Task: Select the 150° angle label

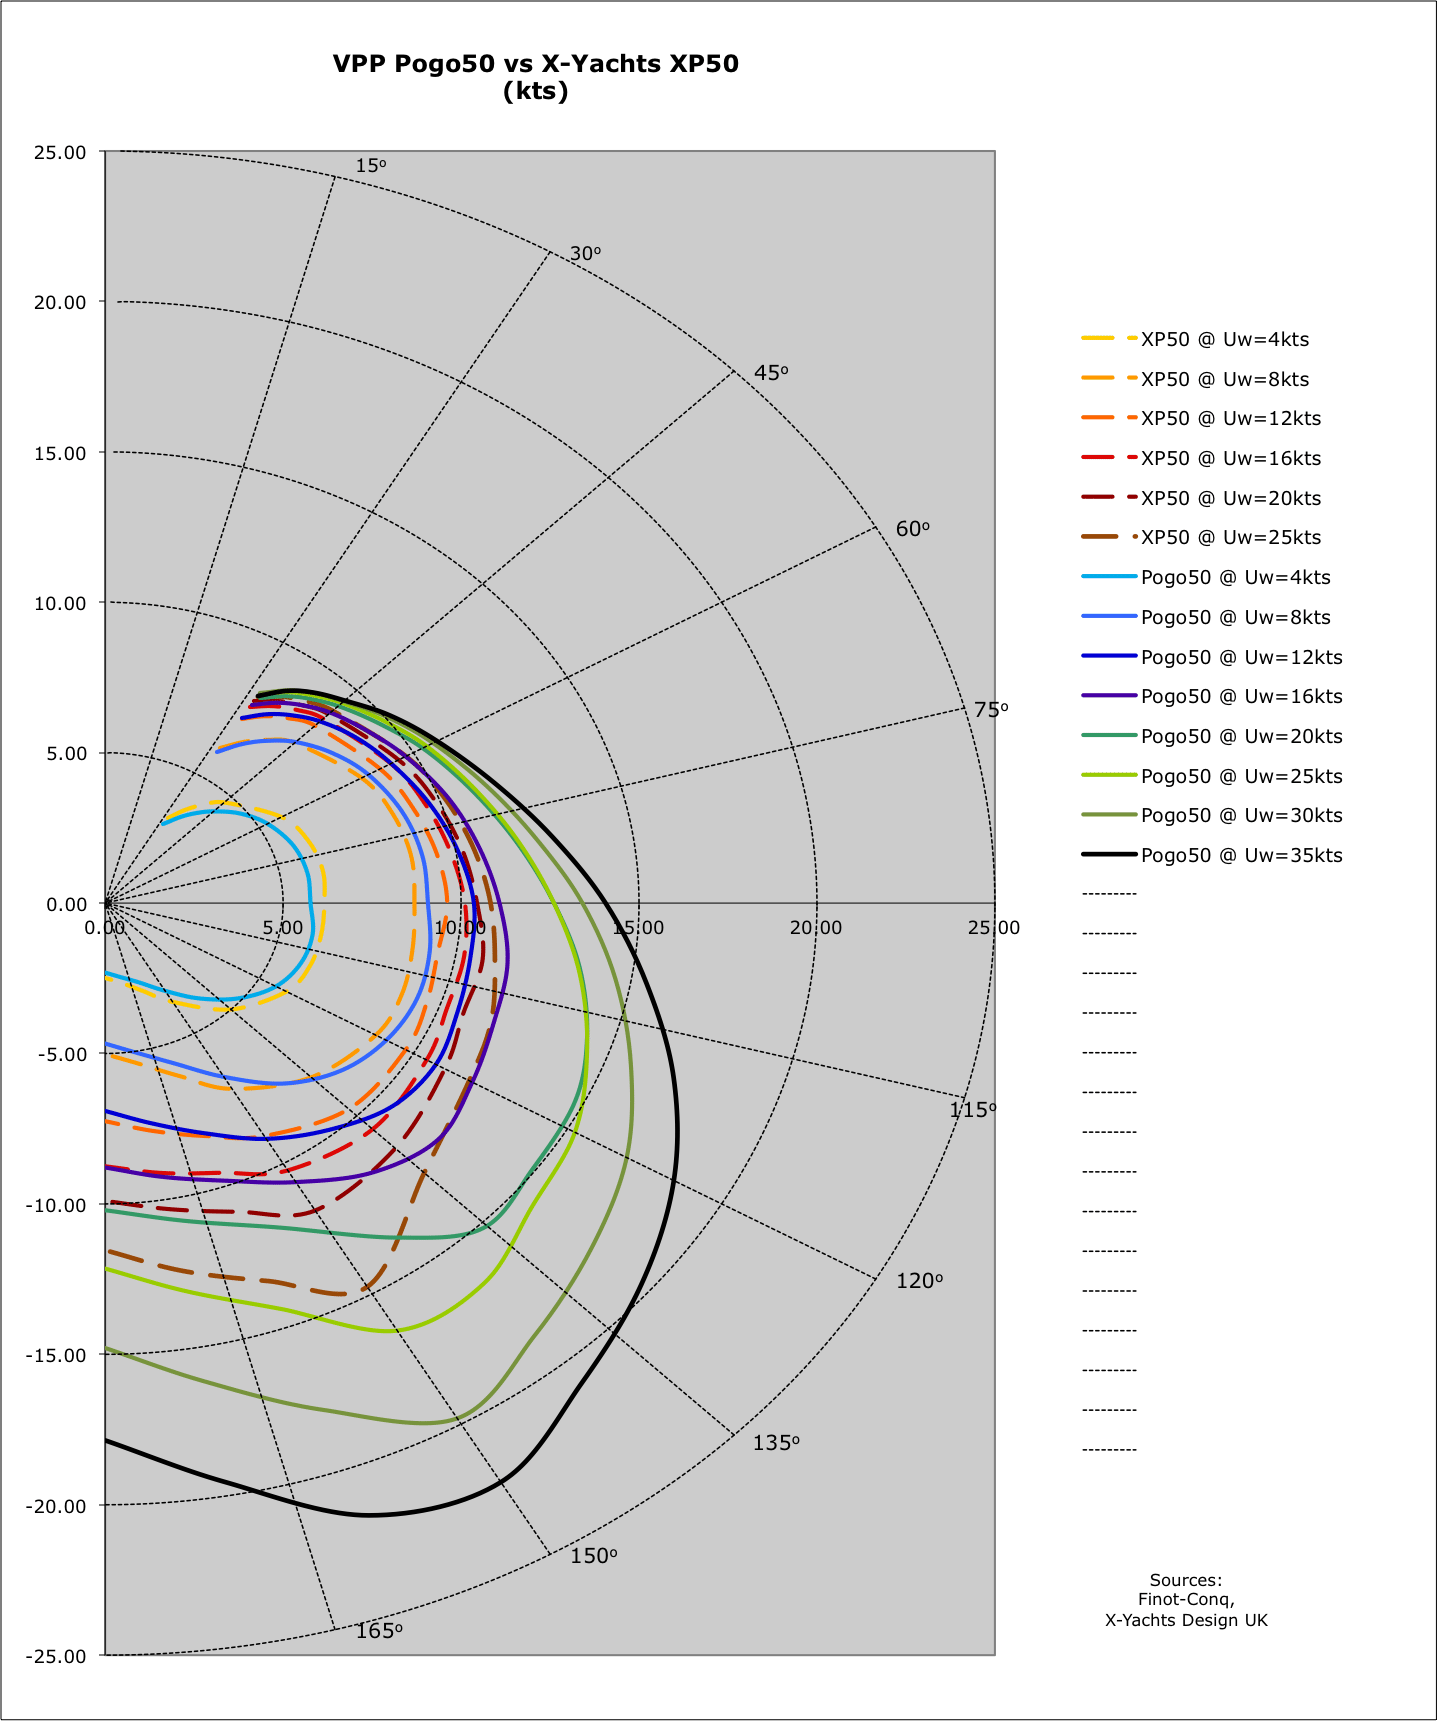Action: tap(594, 1556)
